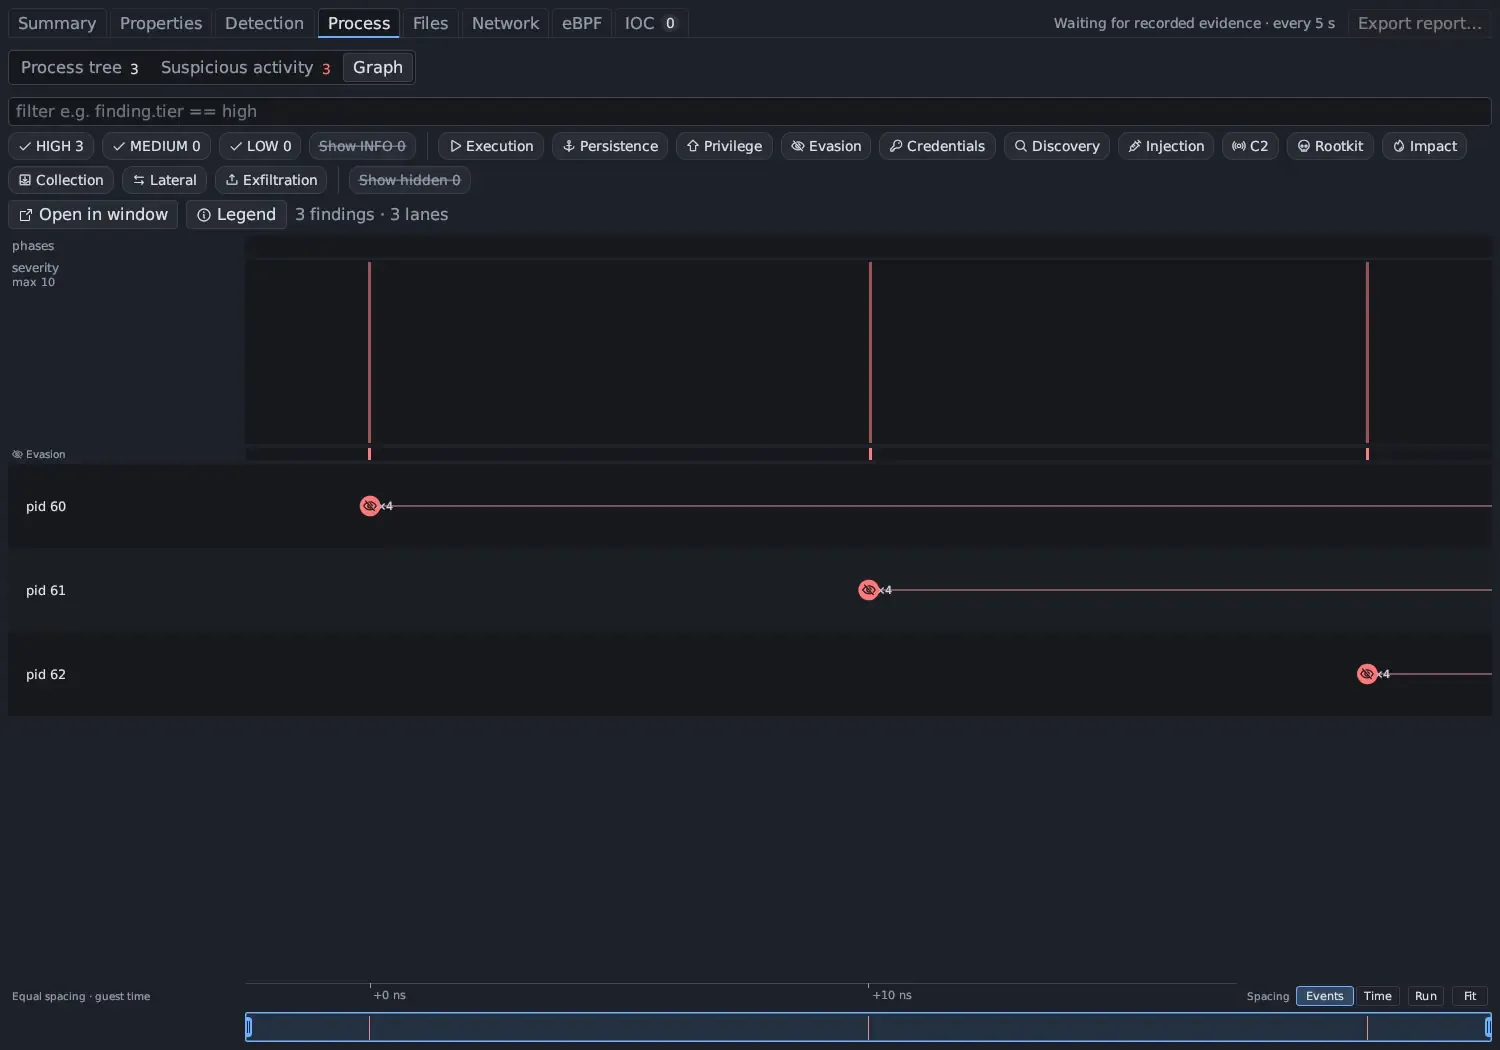Viewport: 1500px width, 1050px height.
Task: Switch to the Detection tab
Action: tap(264, 23)
